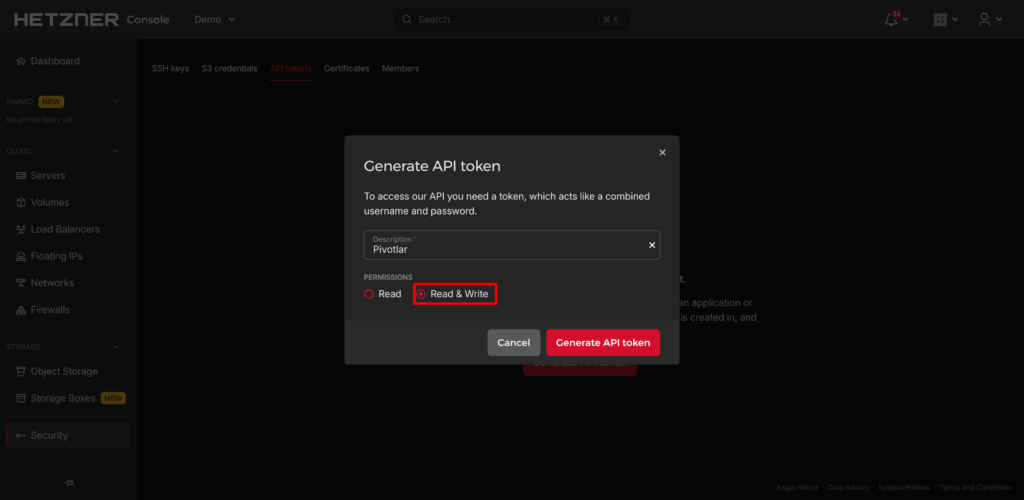The height and width of the screenshot is (500, 1024).
Task: Click the Servers sidebar icon
Action: (21, 176)
